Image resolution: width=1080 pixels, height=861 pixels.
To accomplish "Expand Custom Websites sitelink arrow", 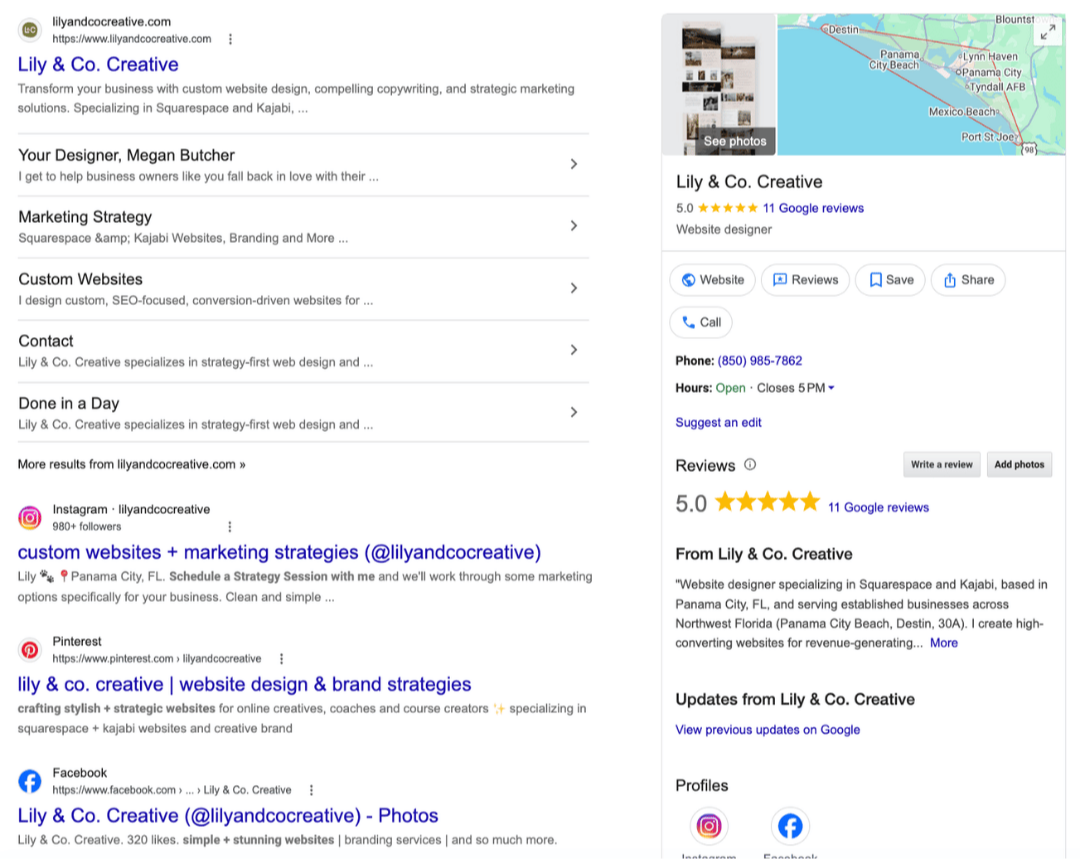I will pos(574,288).
